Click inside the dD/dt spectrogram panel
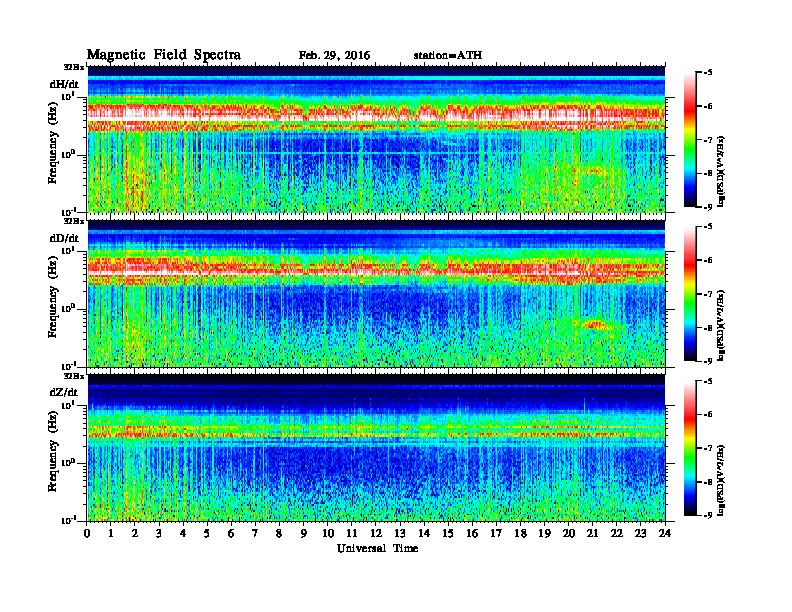Image resolution: width=792 pixels, height=612 pixels. (376, 293)
